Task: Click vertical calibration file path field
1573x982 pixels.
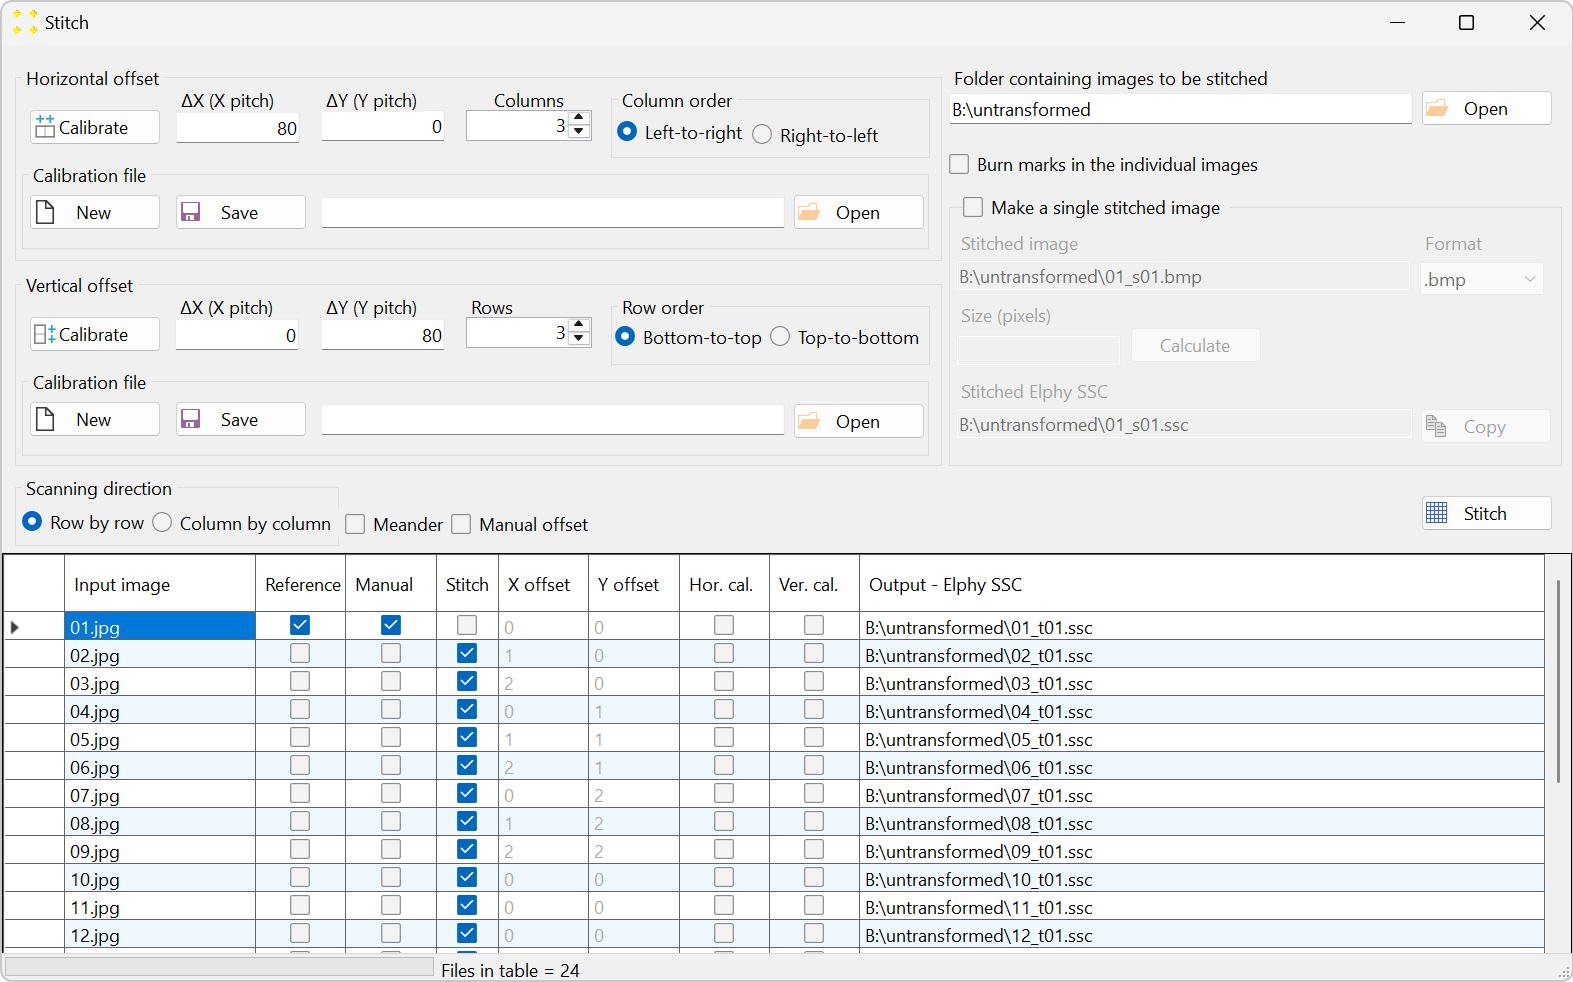Action: point(552,420)
